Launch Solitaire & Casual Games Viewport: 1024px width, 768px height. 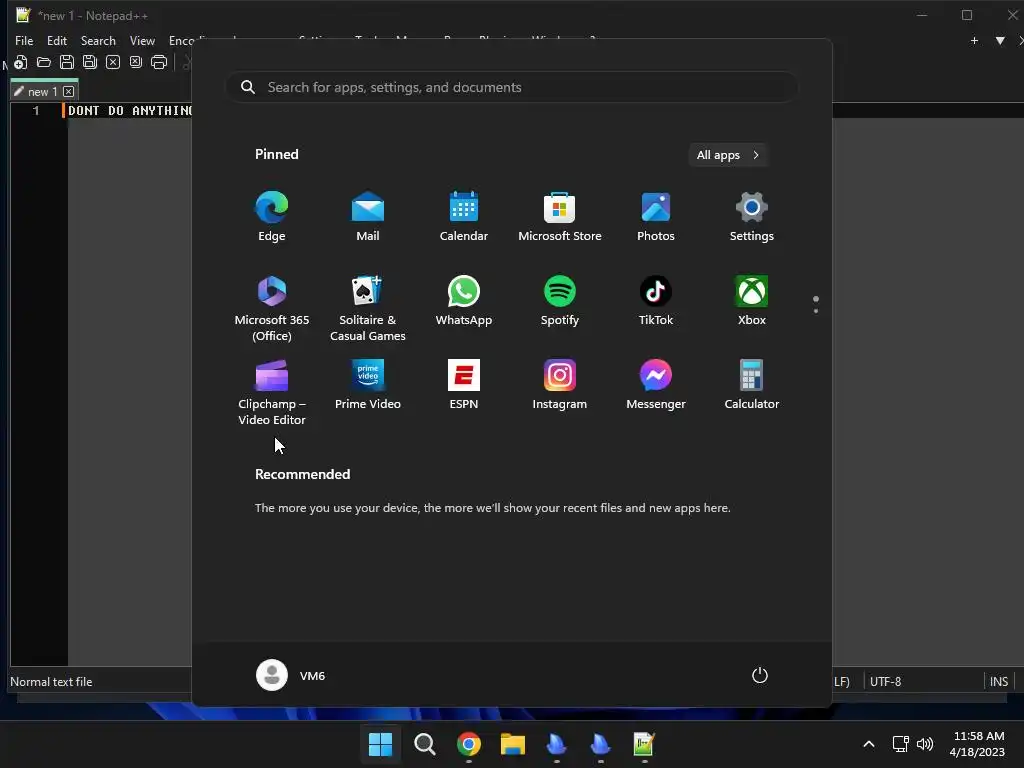pyautogui.click(x=368, y=308)
